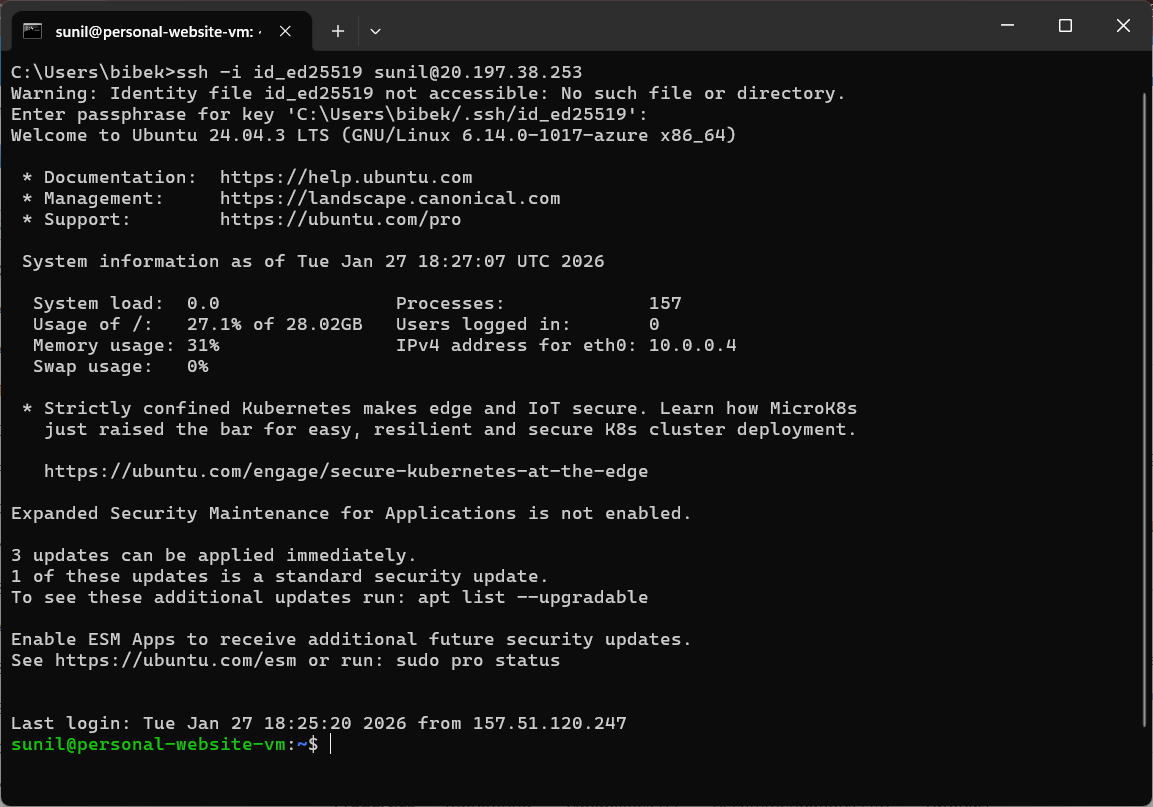Maximize the terminal window
1153x807 pixels.
[x=1065, y=26]
